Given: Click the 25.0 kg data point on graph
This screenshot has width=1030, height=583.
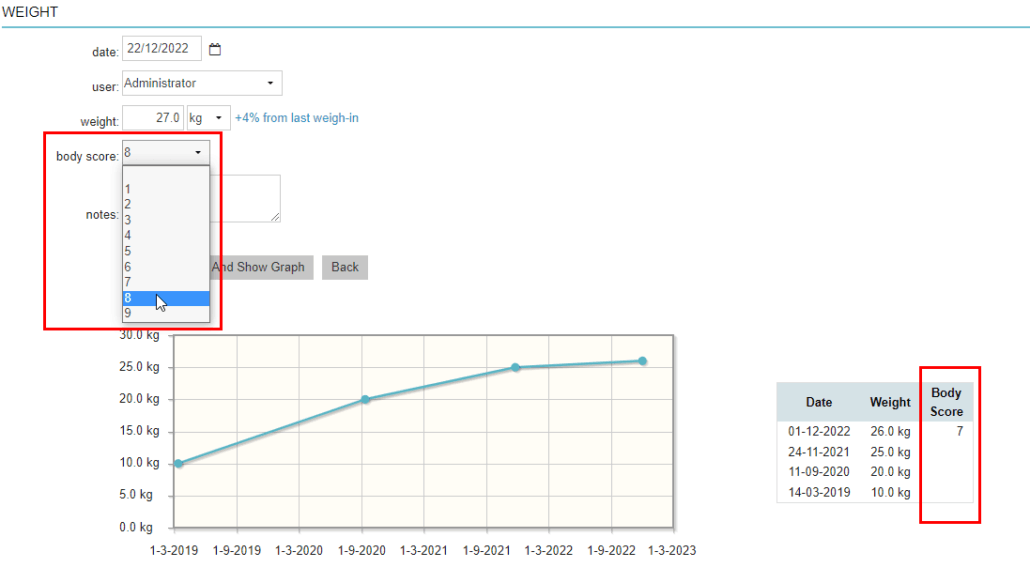Looking at the screenshot, I should [x=515, y=367].
